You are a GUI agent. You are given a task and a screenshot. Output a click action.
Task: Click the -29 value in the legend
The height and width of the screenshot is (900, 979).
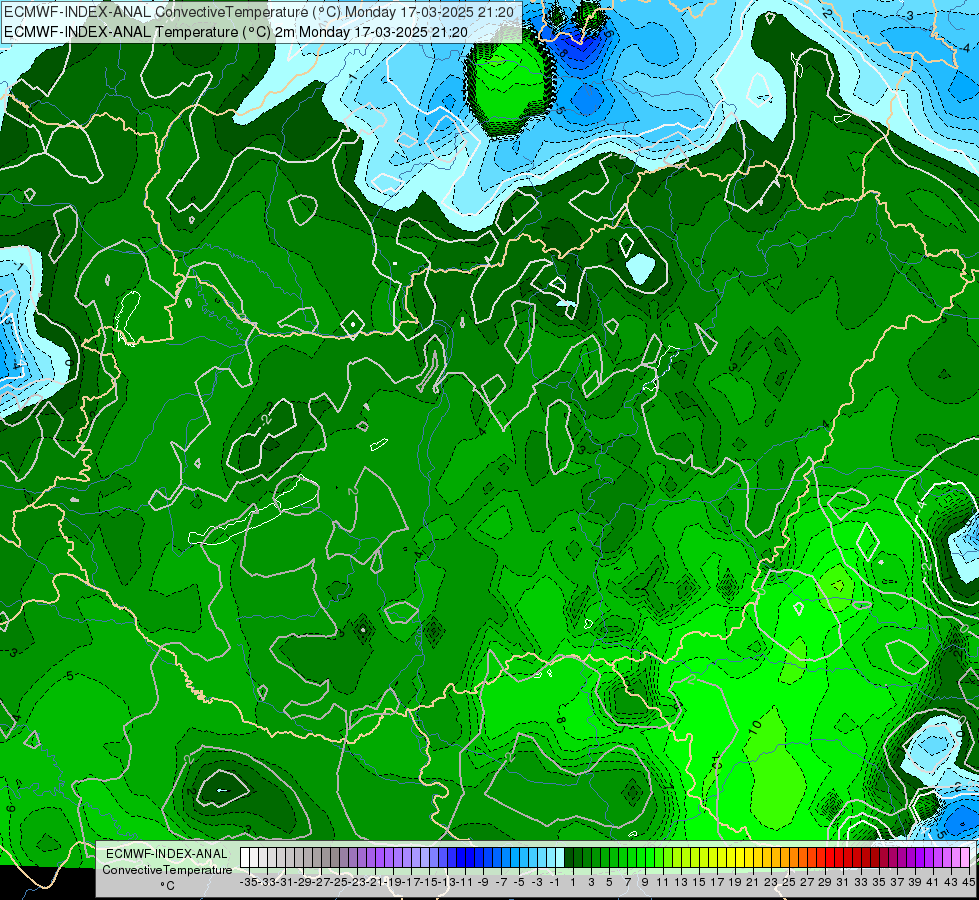pyautogui.click(x=303, y=882)
